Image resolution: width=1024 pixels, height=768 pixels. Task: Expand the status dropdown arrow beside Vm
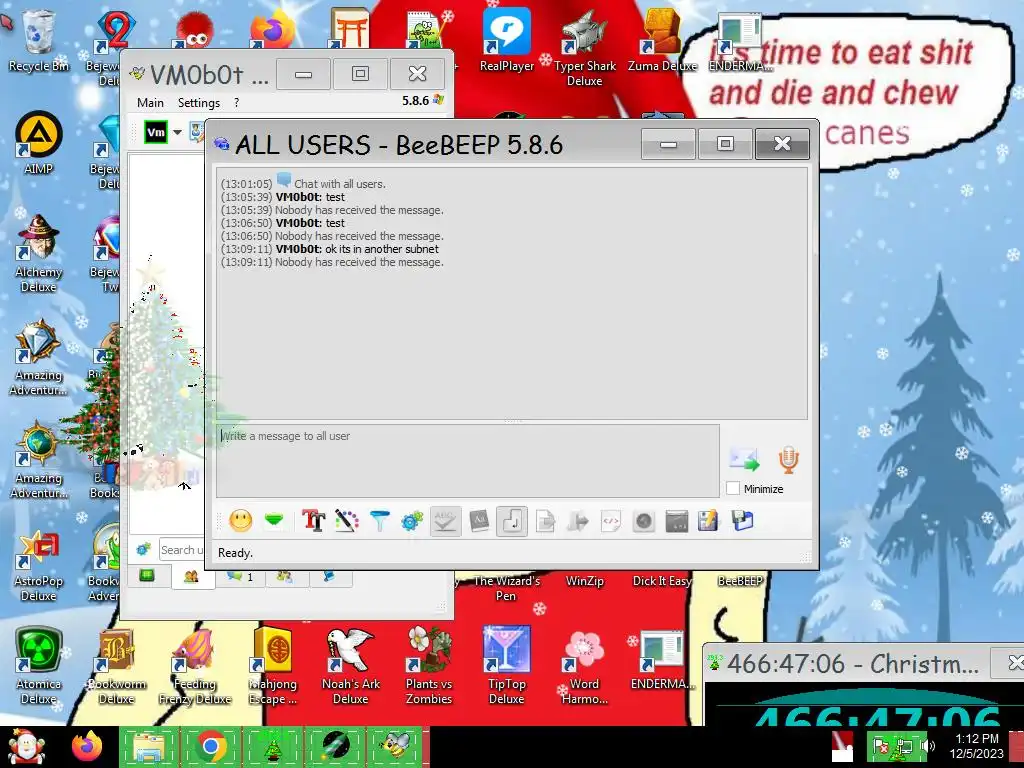(x=177, y=132)
